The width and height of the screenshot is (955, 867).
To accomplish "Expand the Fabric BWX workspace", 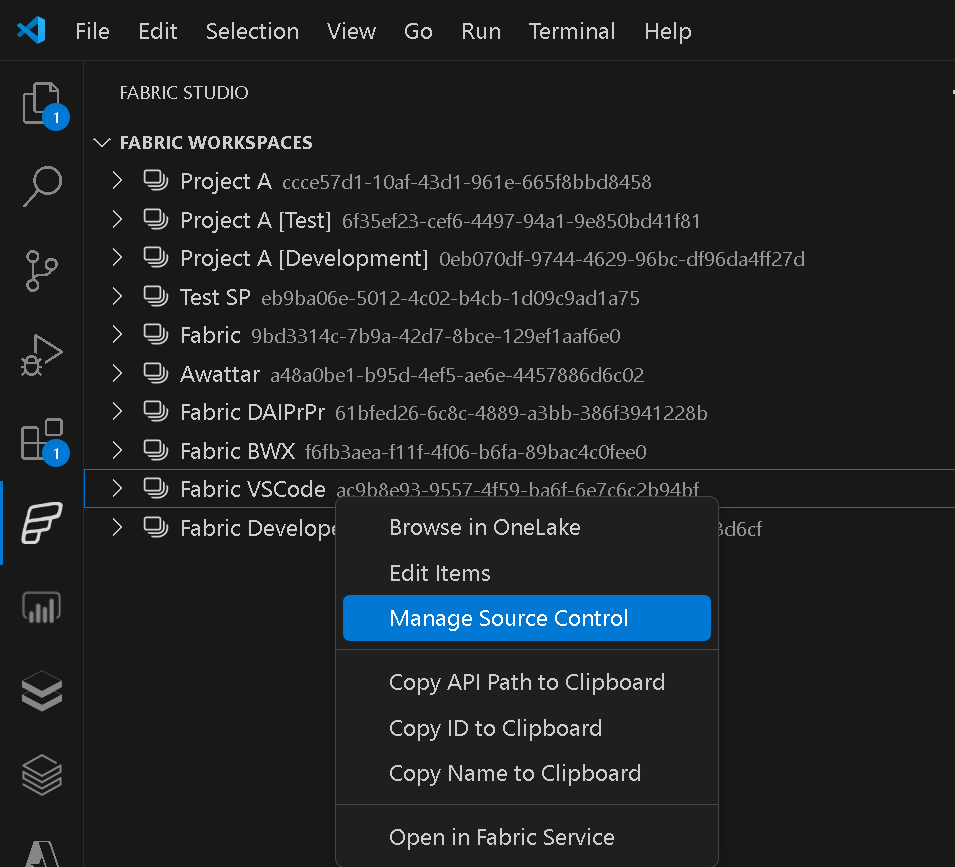I will [x=117, y=451].
